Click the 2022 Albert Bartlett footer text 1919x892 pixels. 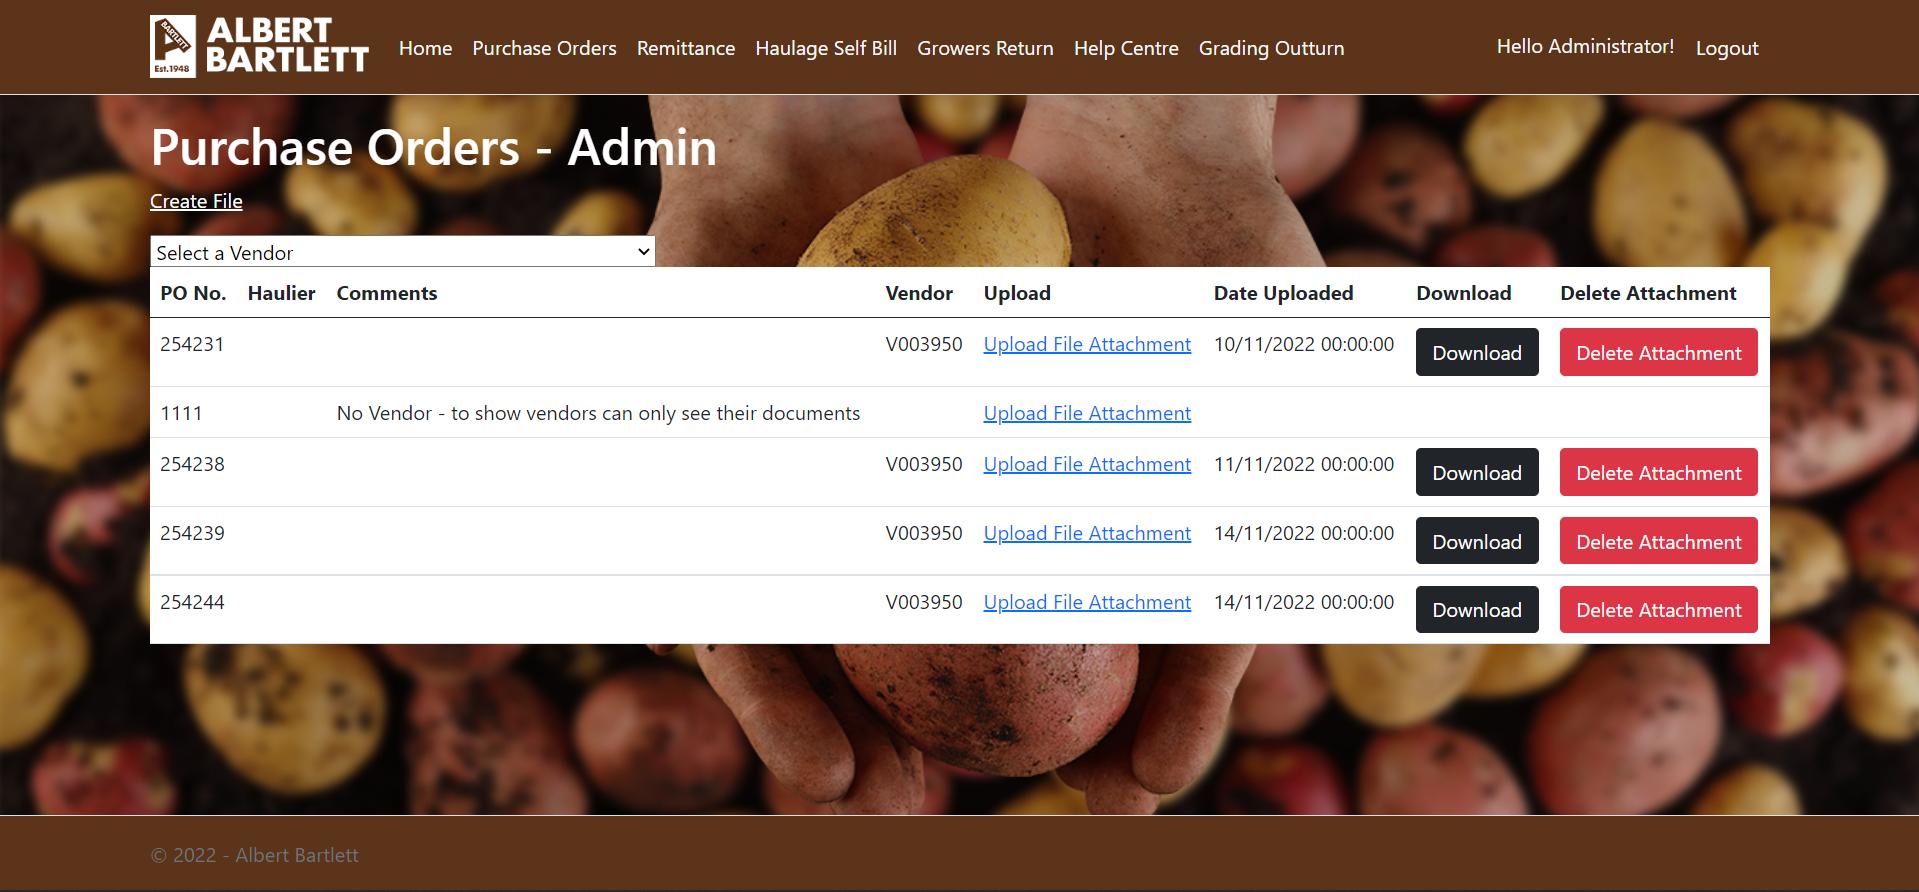point(254,855)
